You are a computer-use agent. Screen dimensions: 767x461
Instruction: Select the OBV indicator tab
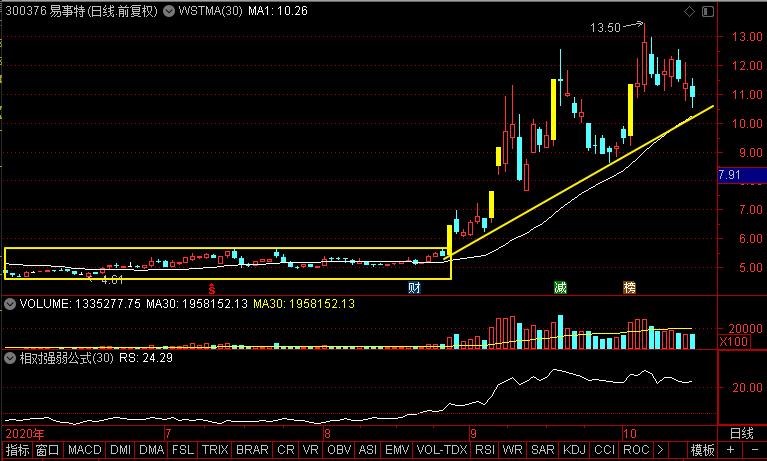[339, 450]
